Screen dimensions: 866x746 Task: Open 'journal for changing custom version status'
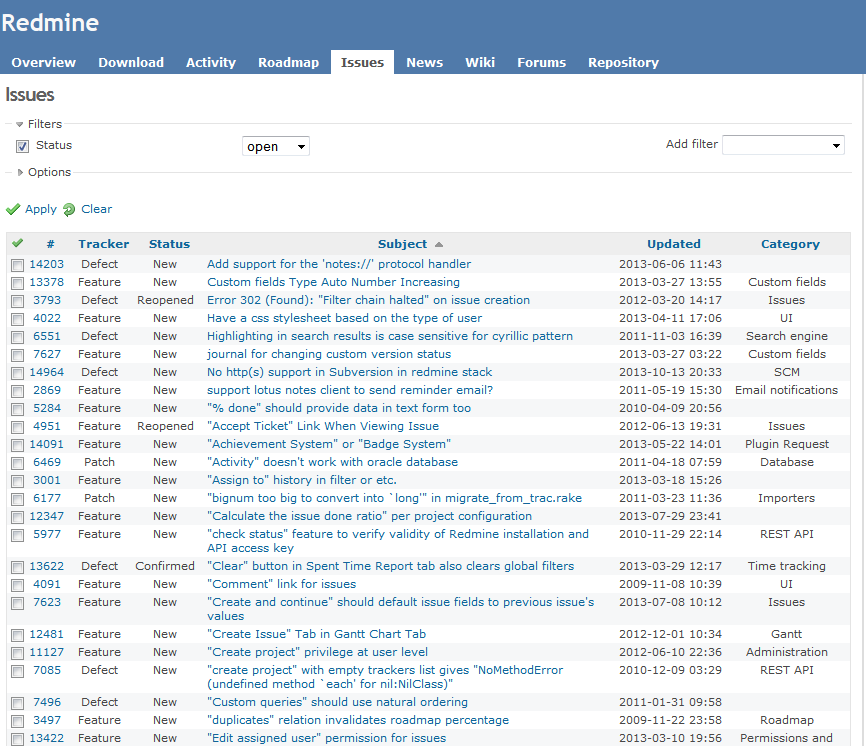click(329, 354)
